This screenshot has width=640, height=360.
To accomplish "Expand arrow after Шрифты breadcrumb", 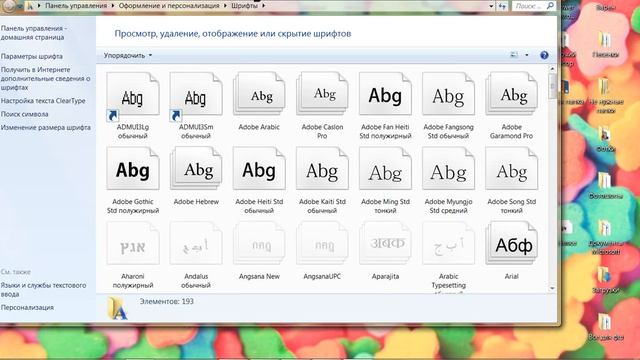I will point(264,6).
